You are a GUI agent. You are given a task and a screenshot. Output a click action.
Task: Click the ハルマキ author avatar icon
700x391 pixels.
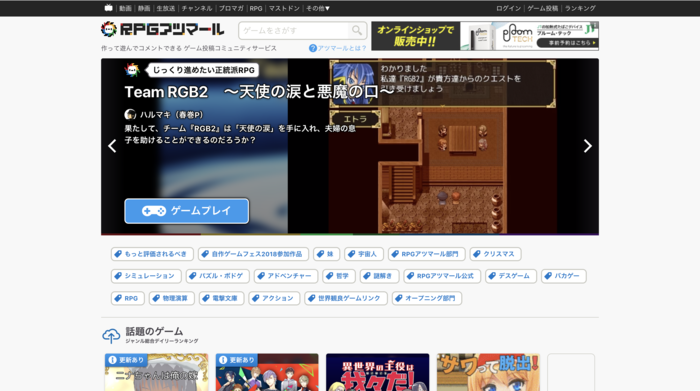click(130, 115)
